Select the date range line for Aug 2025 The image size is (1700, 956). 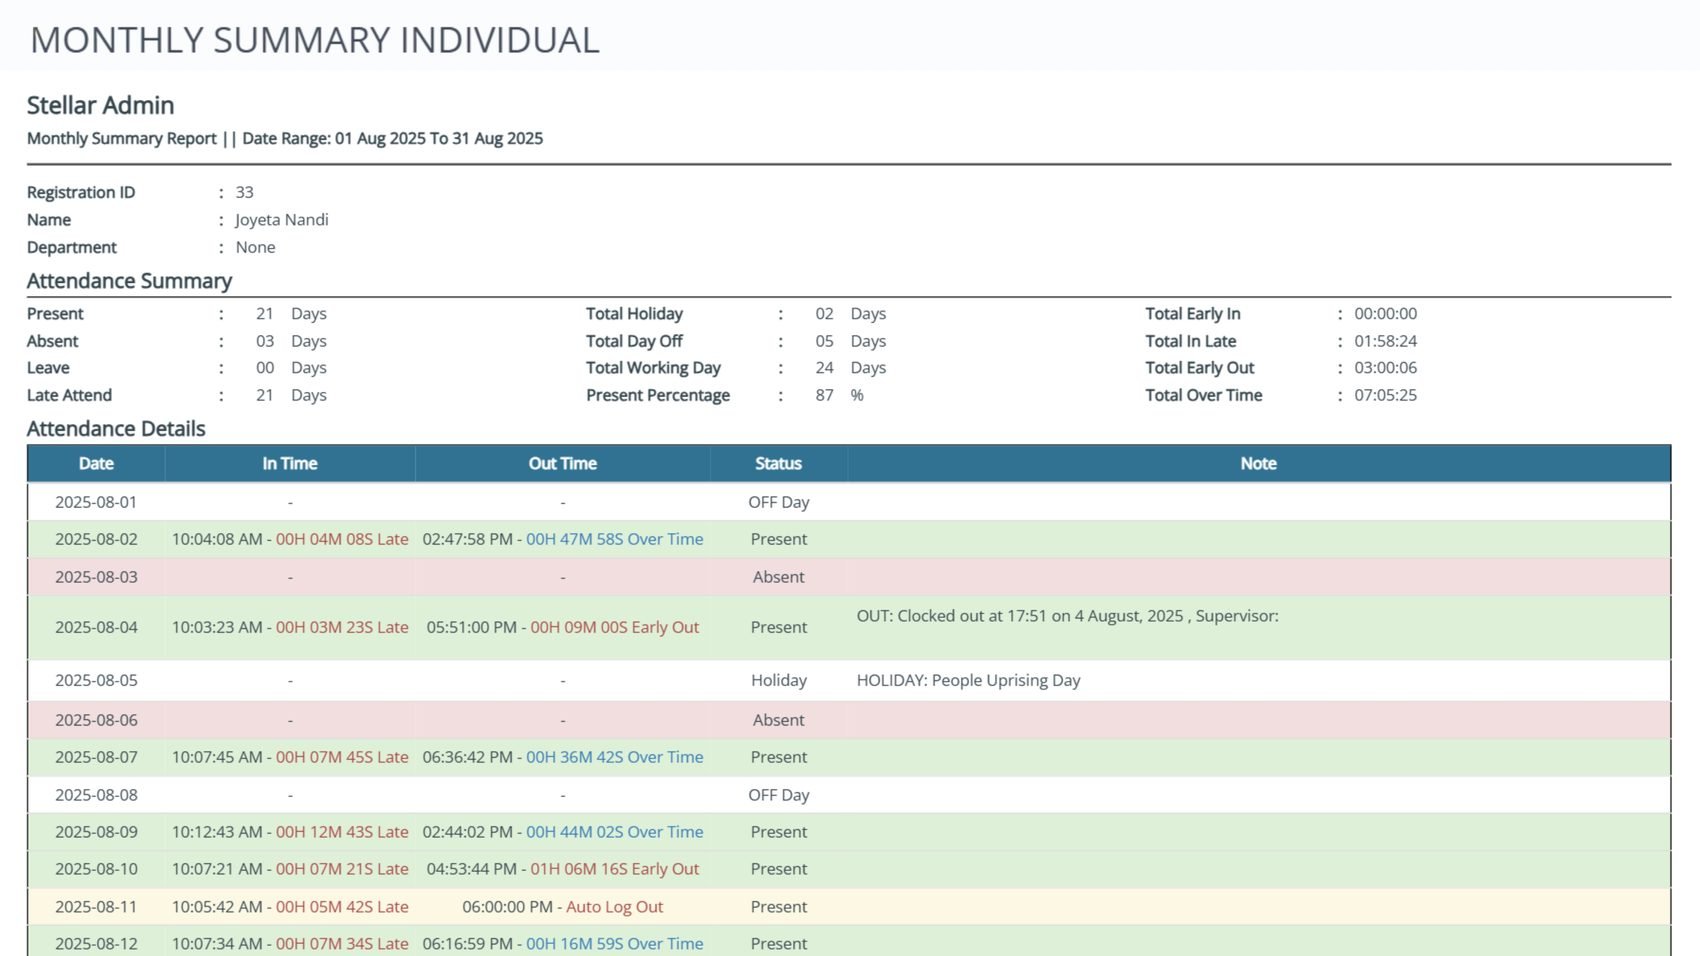[x=285, y=138]
